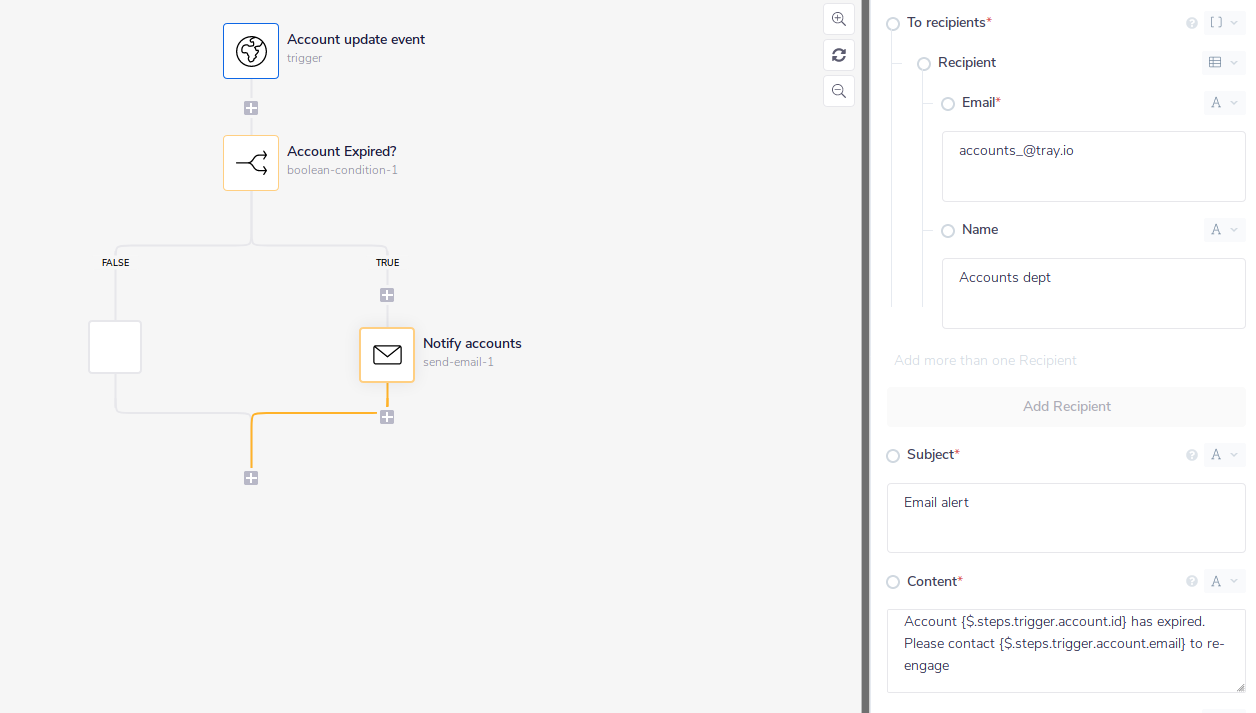Image resolution: width=1256 pixels, height=713 pixels.
Task: Click 'Add more than one Recipient'
Action: pyautogui.click(x=985, y=360)
